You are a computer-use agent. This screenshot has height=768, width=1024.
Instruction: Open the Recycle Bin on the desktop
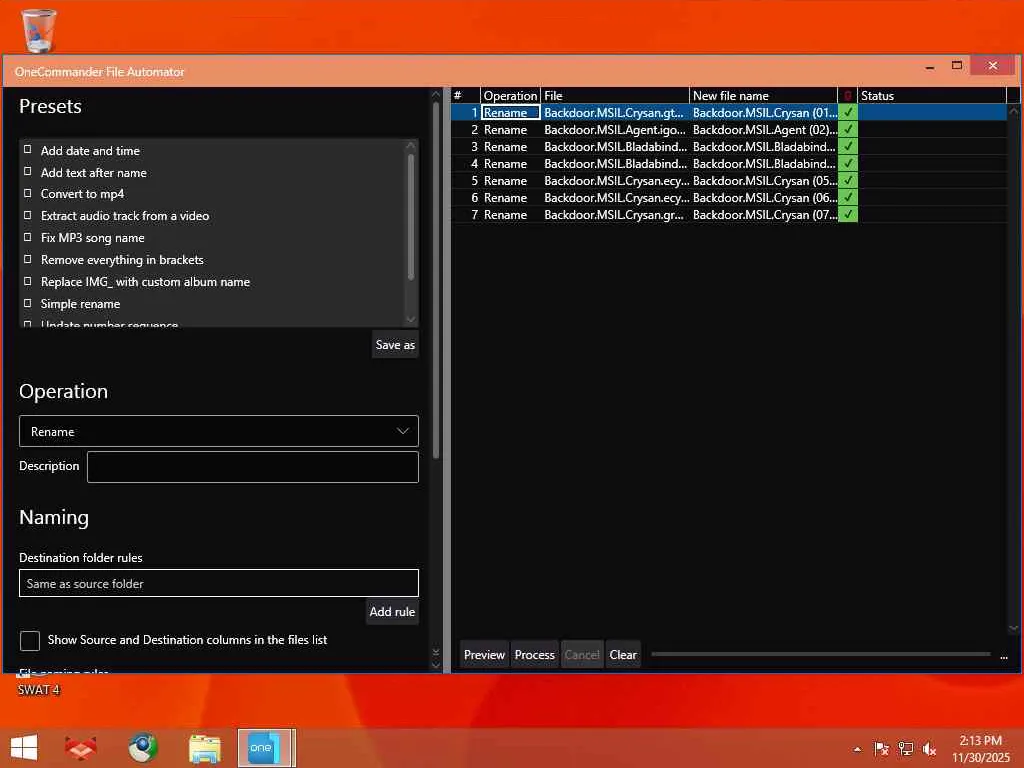39,29
